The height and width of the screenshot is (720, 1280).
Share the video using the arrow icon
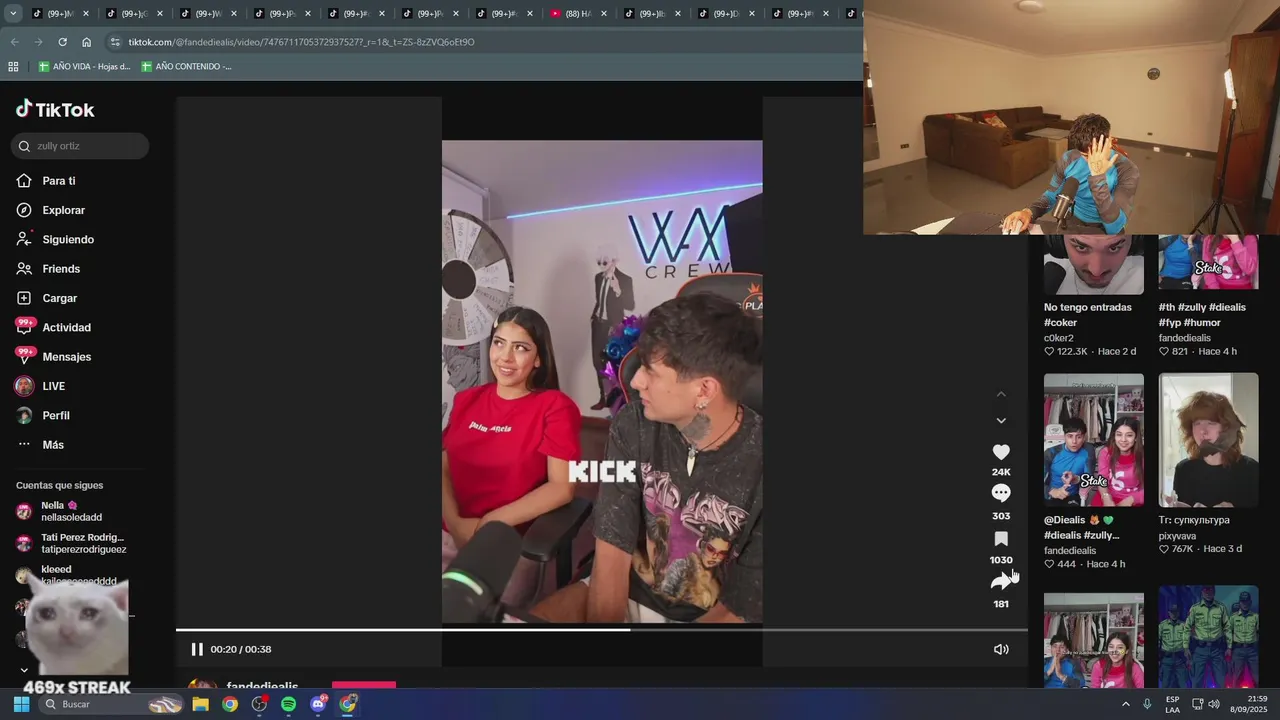(1001, 582)
